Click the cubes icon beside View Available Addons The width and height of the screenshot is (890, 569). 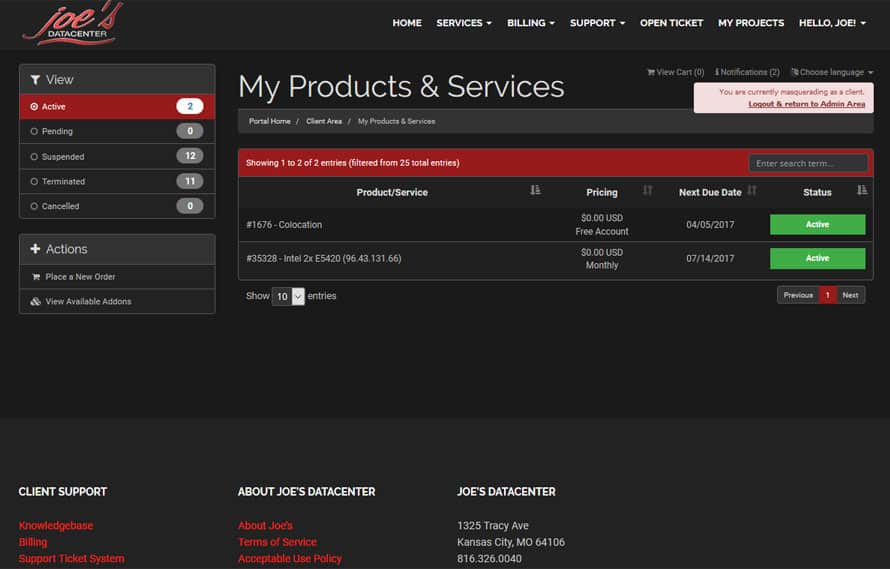click(36, 302)
